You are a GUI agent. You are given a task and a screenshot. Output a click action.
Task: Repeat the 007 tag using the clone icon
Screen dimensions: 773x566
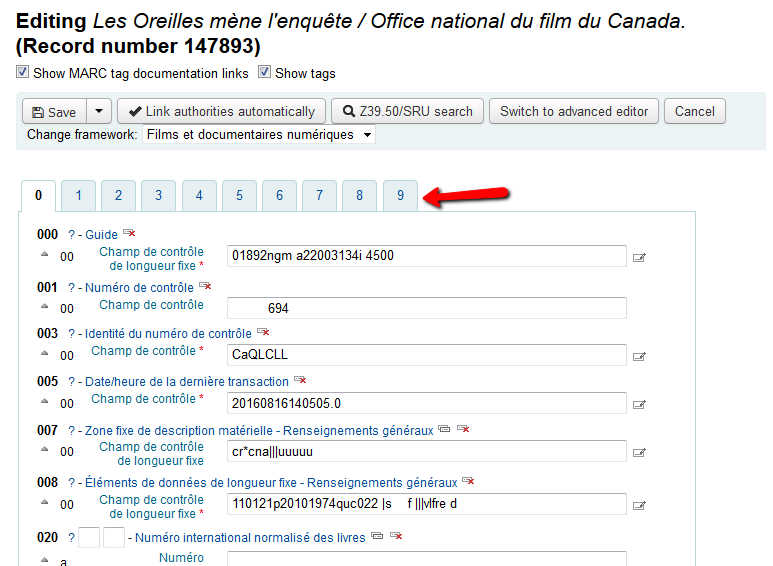[444, 430]
